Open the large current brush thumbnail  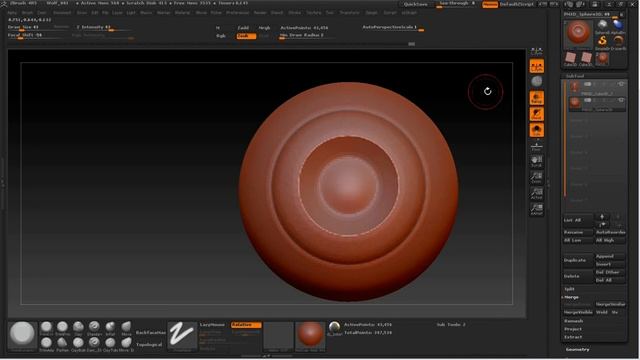(22, 336)
